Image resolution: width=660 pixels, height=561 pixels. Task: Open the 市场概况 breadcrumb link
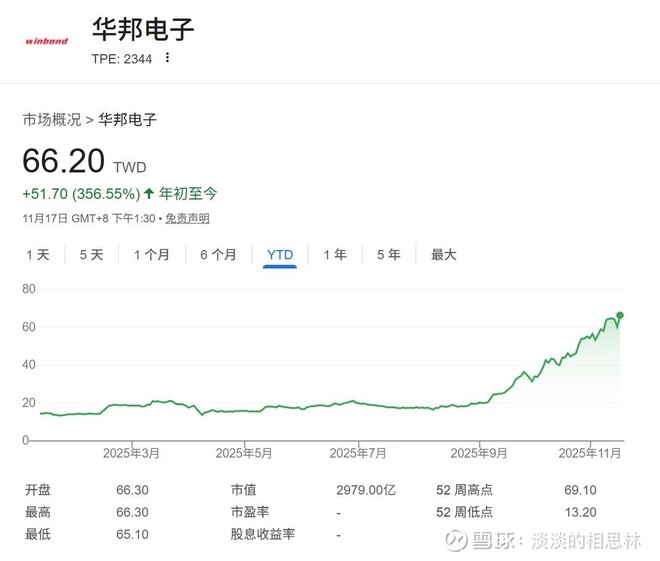pyautogui.click(x=52, y=120)
